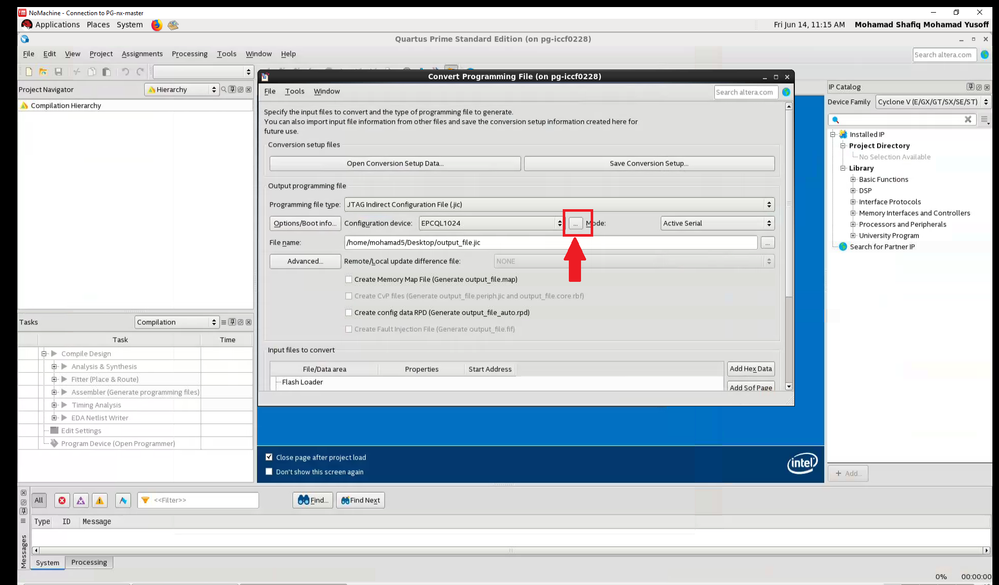Click the menu icon beside Tasks Compilation dropdown
Image resolution: width=999 pixels, height=585 pixels.
[x=224, y=322]
